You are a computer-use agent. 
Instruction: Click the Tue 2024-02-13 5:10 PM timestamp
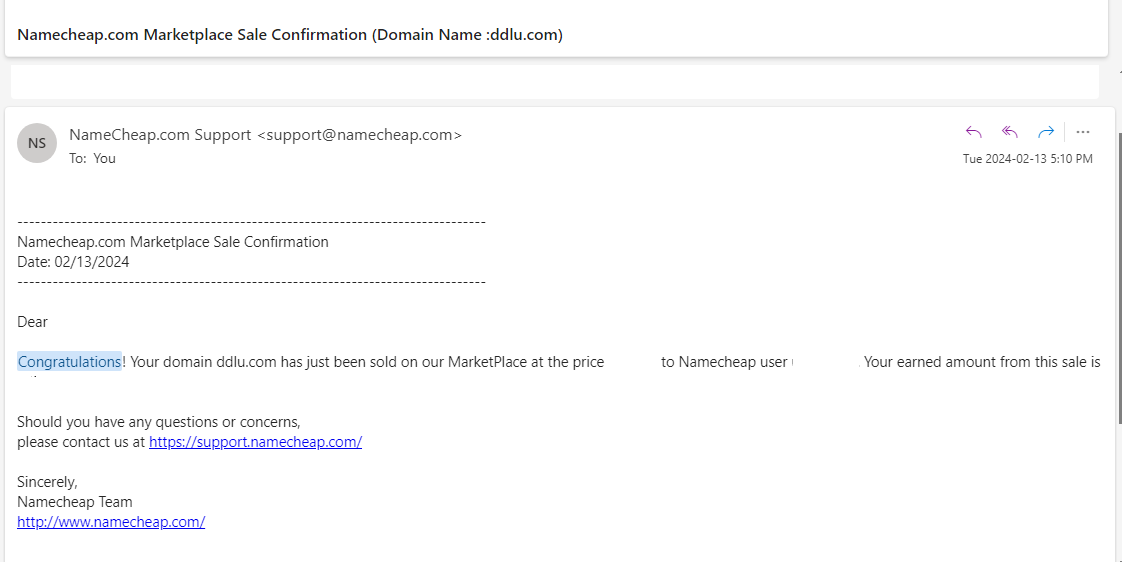[x=1028, y=159]
